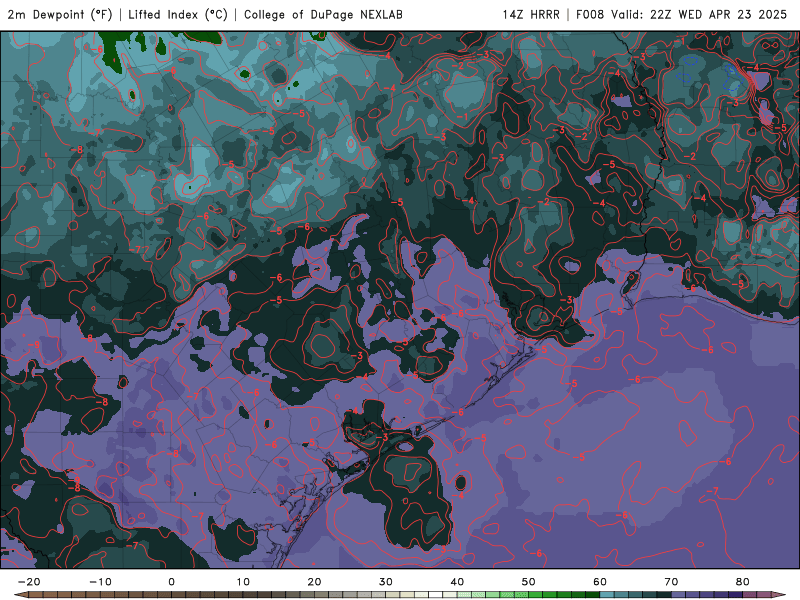Screen dimensions: 800x600
Task: Click the 0 value on the color scale
Action: pos(171,582)
